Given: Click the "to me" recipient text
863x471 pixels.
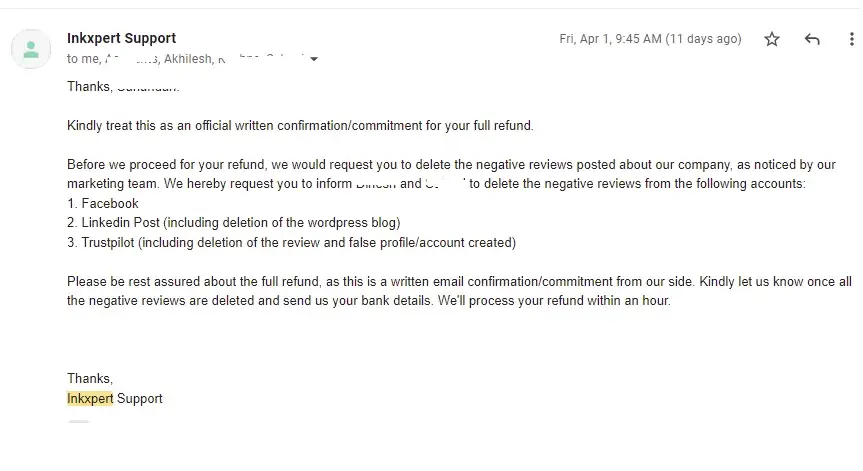Looking at the screenshot, I should [x=83, y=58].
